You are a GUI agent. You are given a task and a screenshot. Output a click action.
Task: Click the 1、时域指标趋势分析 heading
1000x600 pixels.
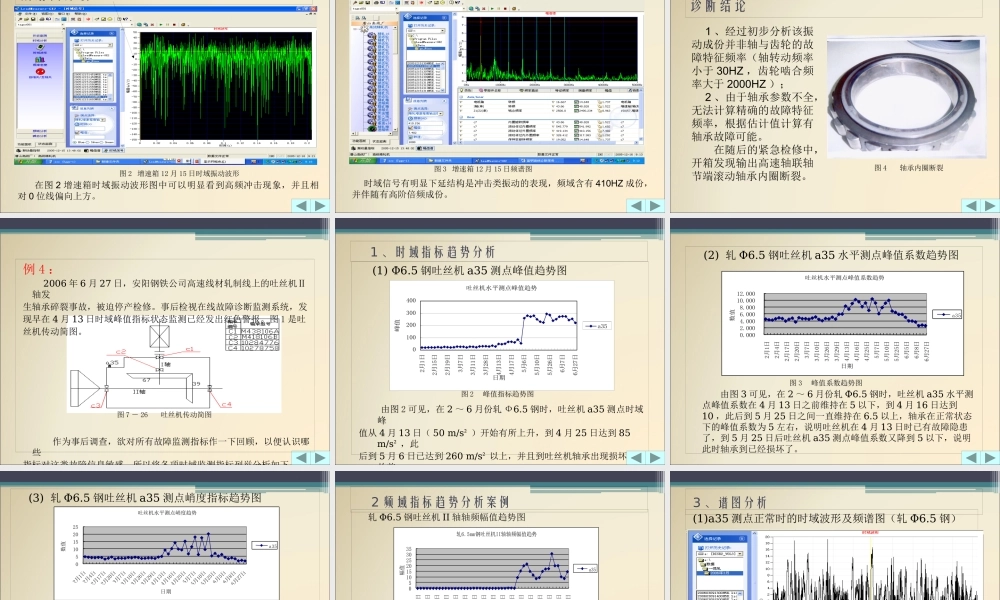pos(432,252)
